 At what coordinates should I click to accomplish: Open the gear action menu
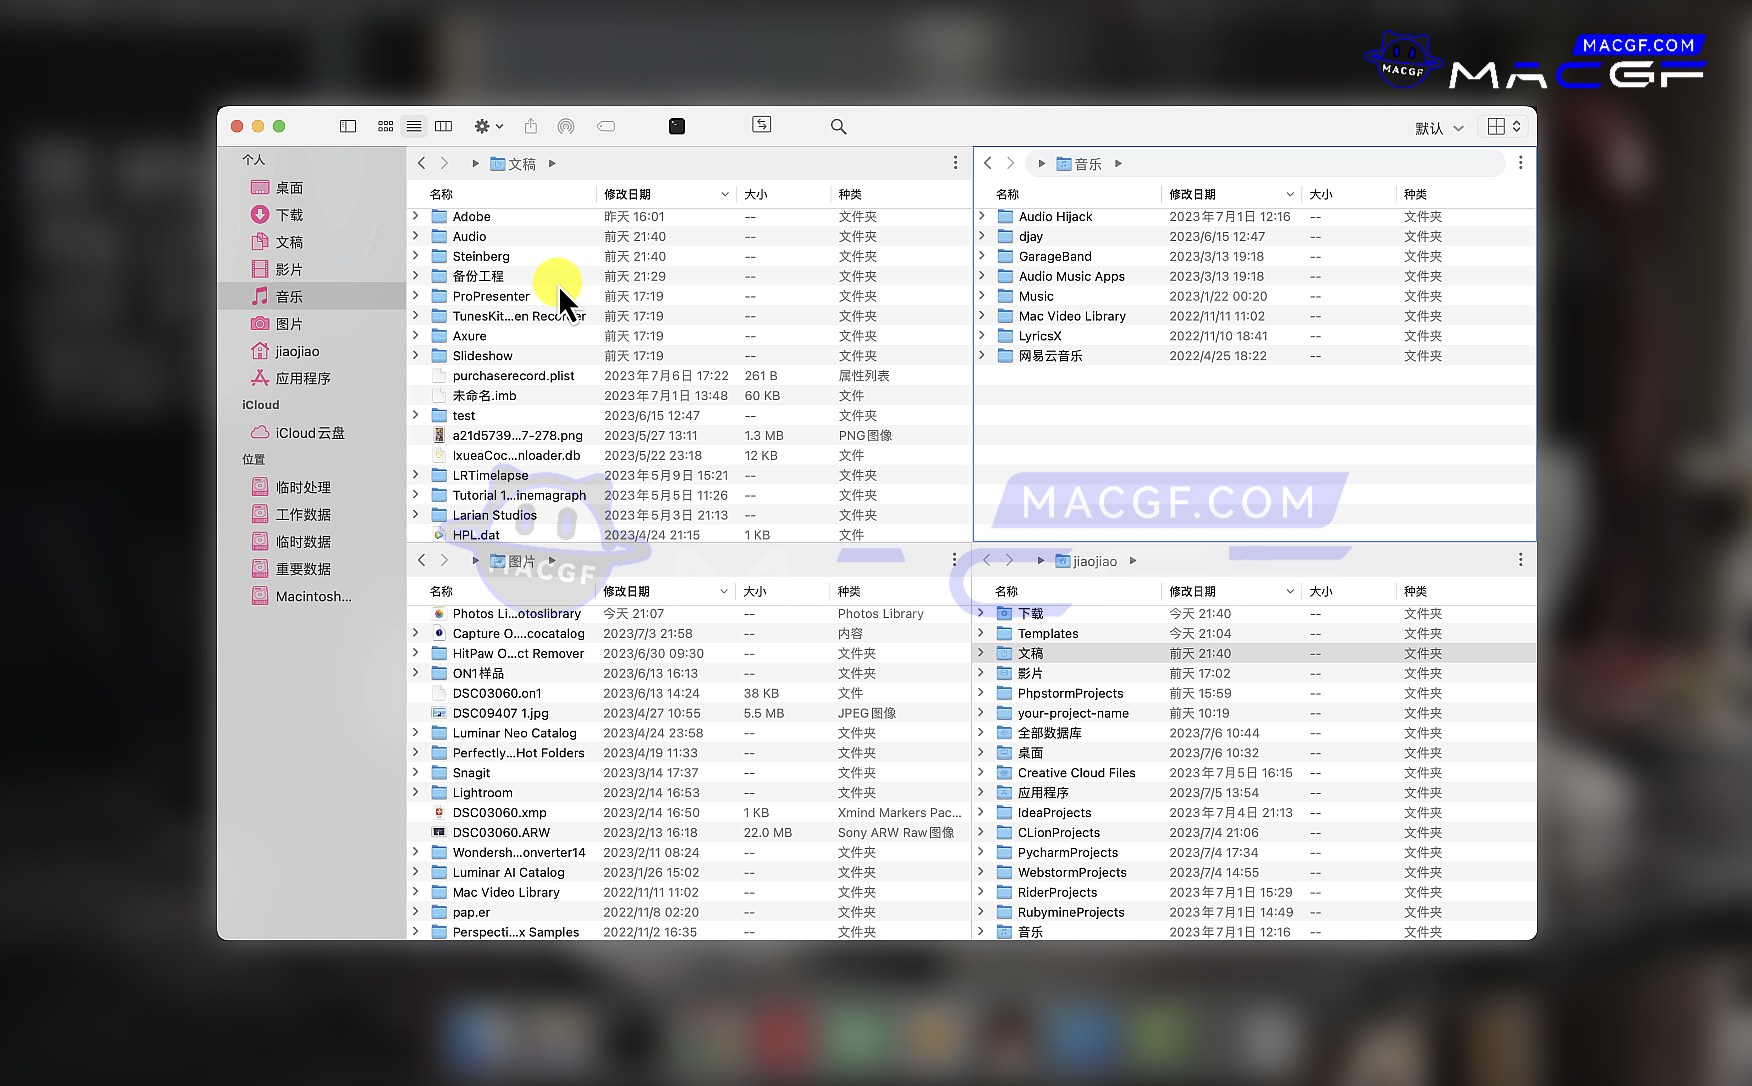pos(487,126)
